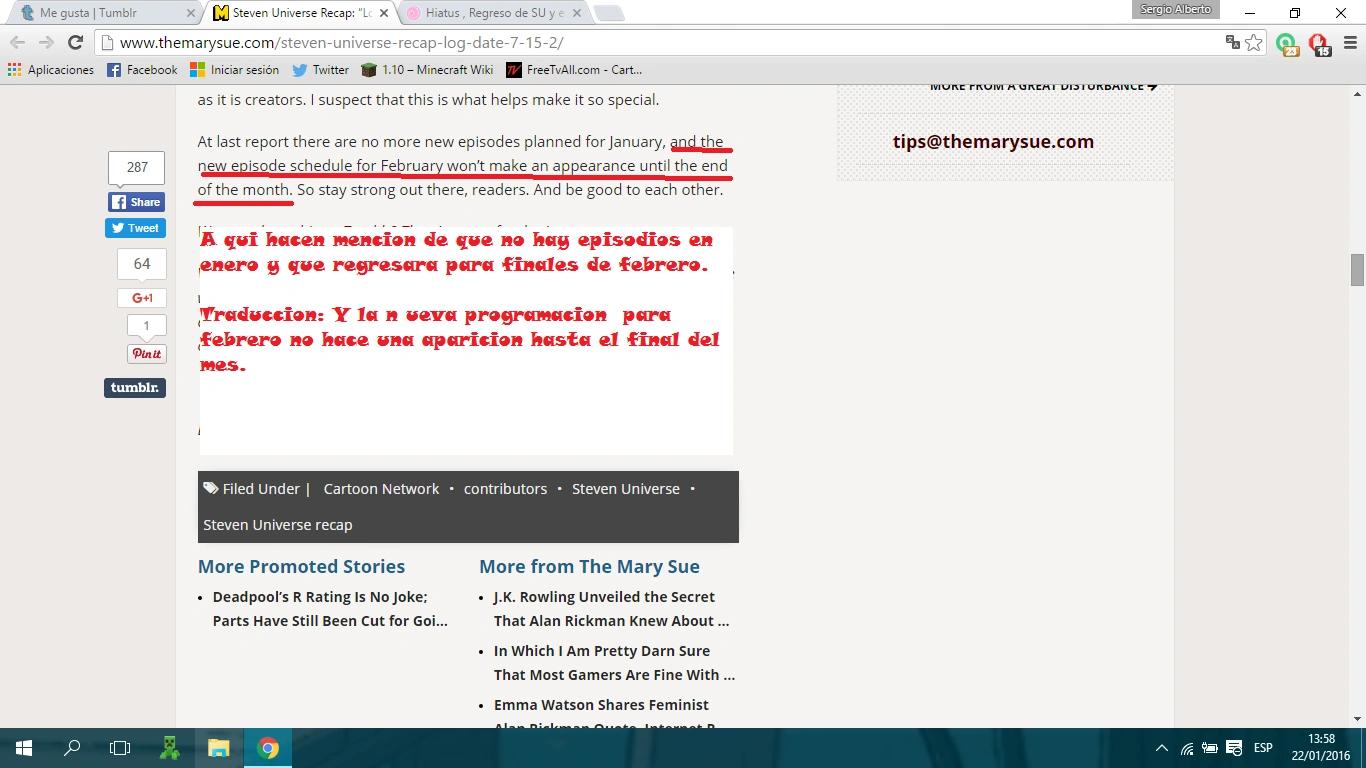The image size is (1366, 768).
Task: Switch to Hiatus, Regreso de SU tab
Action: pos(494,13)
